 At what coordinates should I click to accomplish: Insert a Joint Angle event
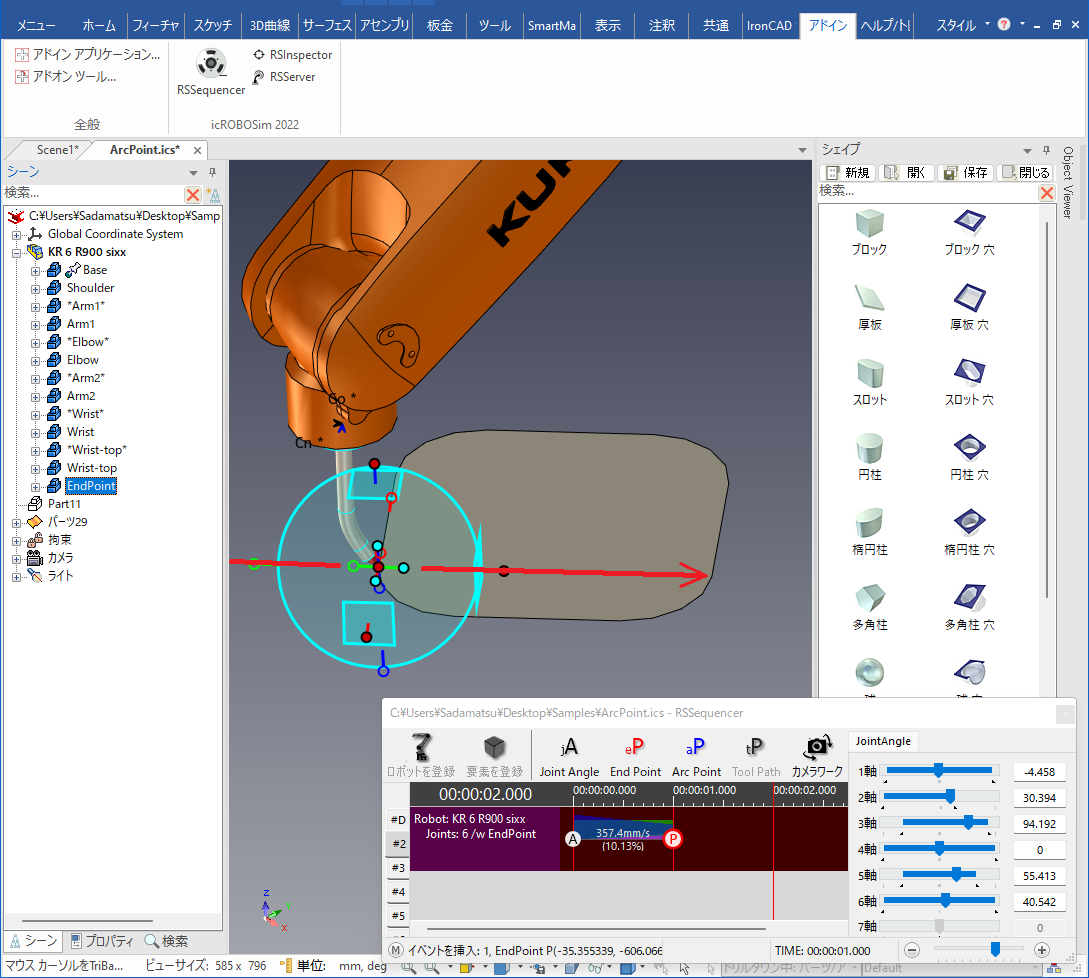(569, 755)
